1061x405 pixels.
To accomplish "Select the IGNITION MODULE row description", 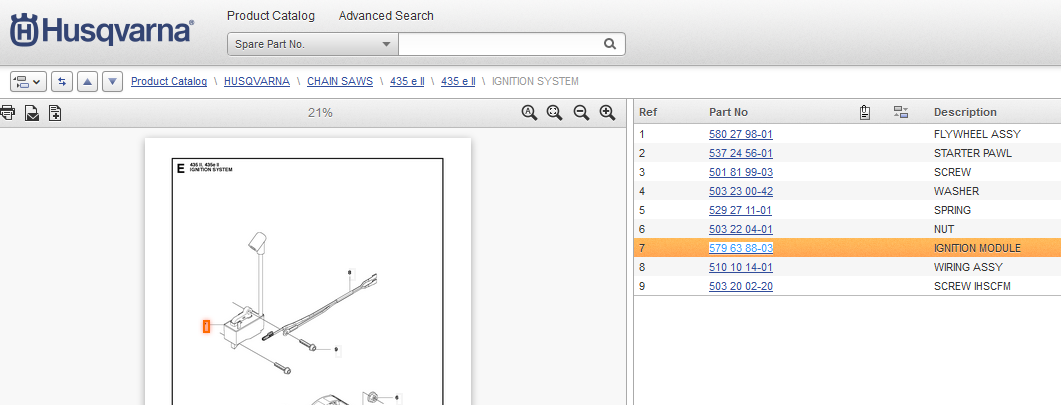I will tap(977, 248).
